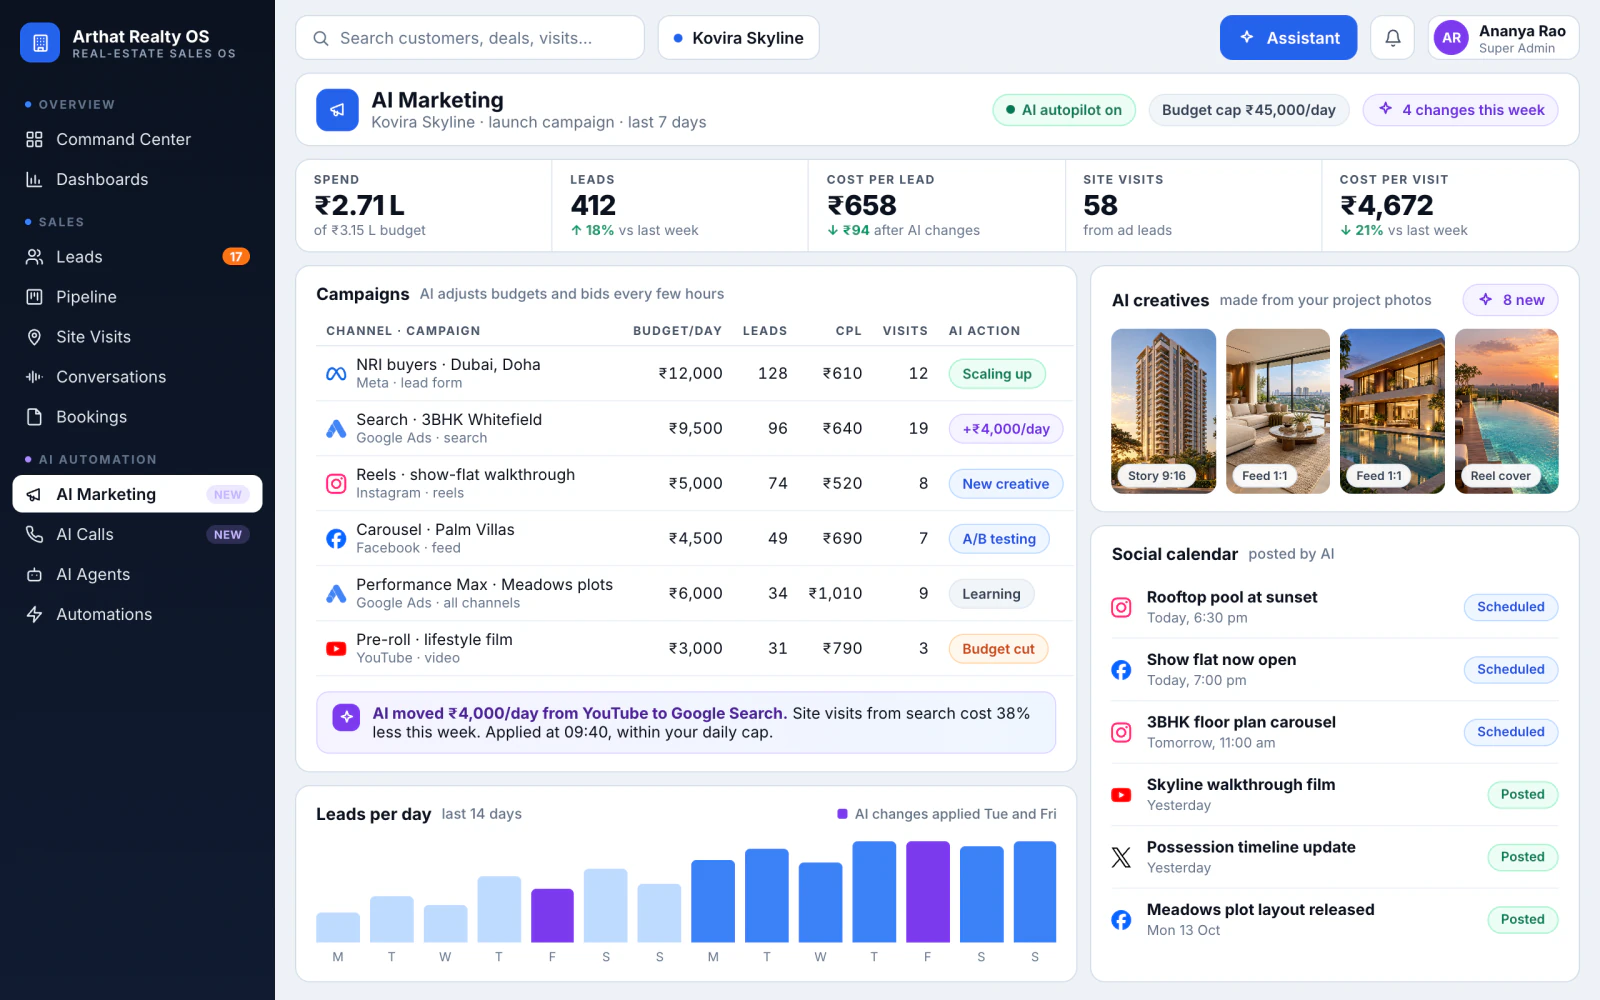
Task: Click the search magnifier icon
Action: (x=321, y=38)
